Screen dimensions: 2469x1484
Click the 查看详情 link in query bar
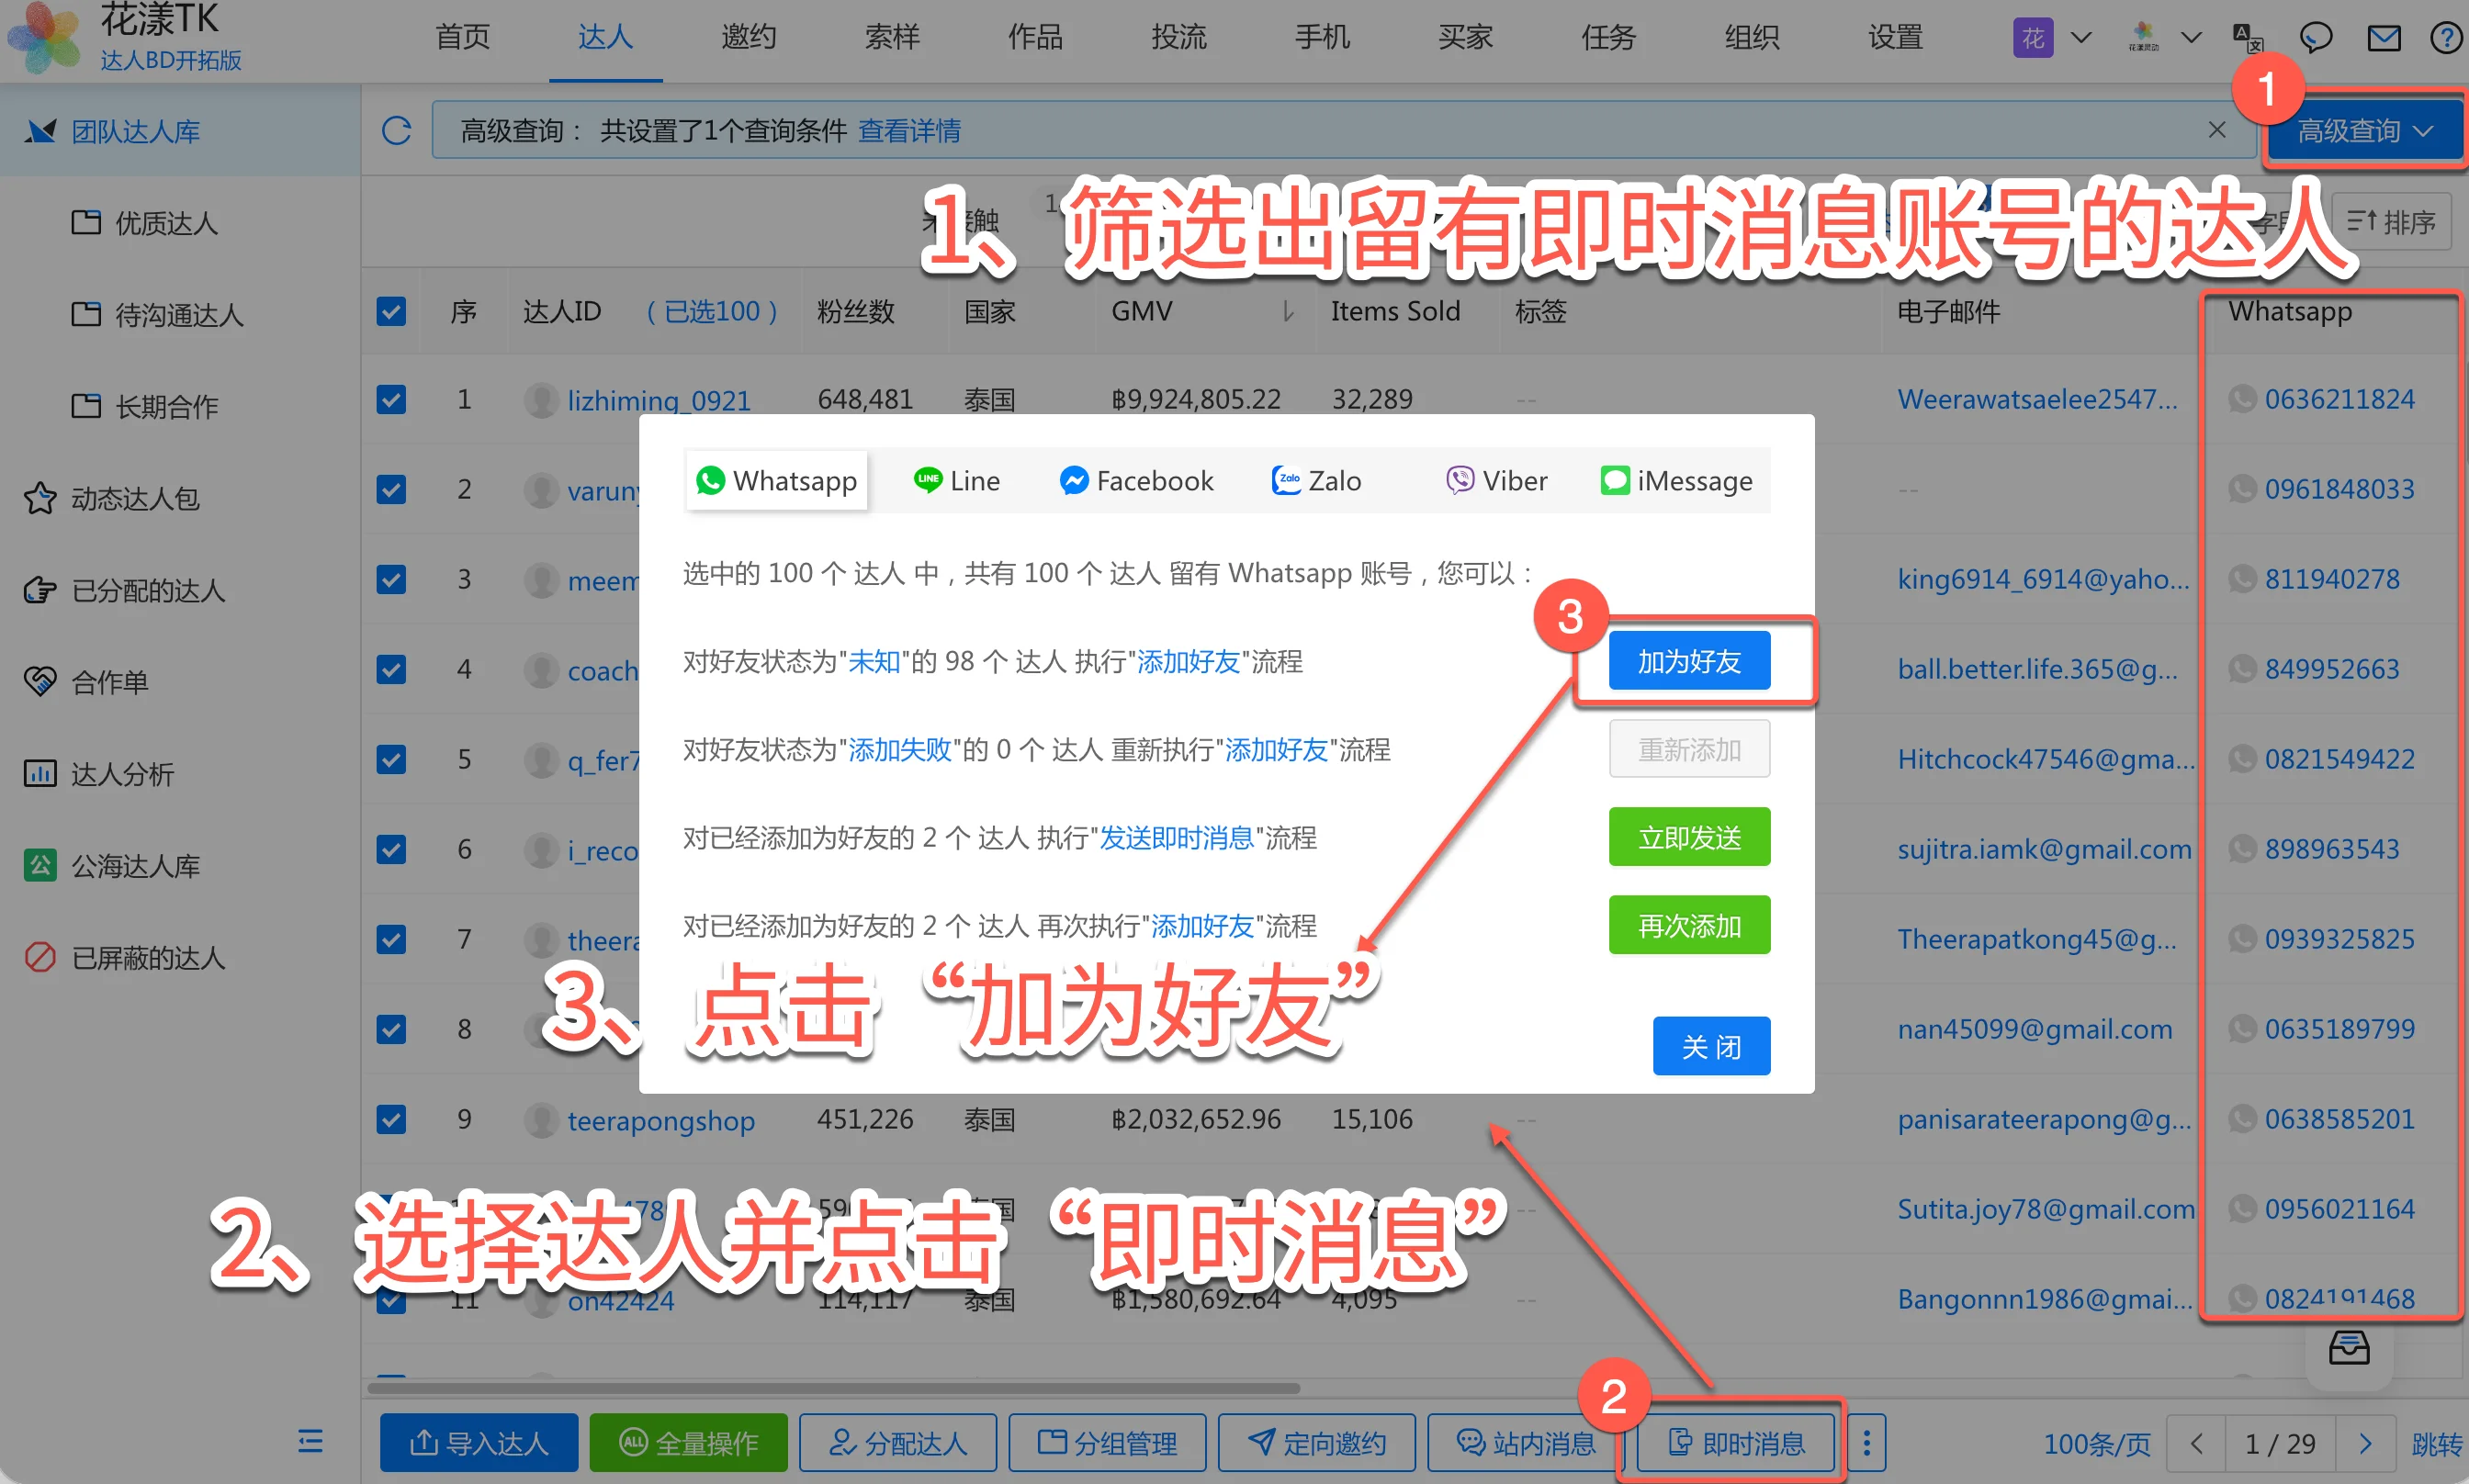coord(909,131)
